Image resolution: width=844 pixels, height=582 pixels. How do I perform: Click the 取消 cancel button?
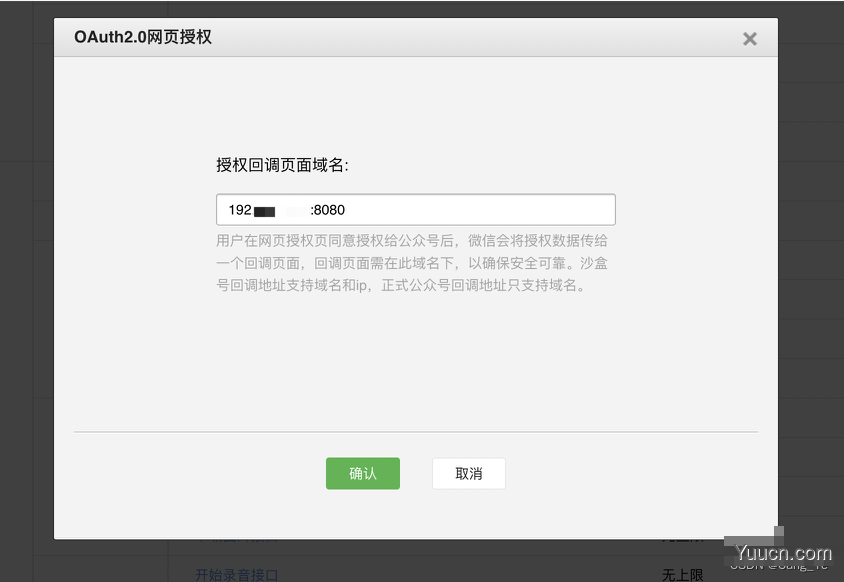tap(468, 473)
